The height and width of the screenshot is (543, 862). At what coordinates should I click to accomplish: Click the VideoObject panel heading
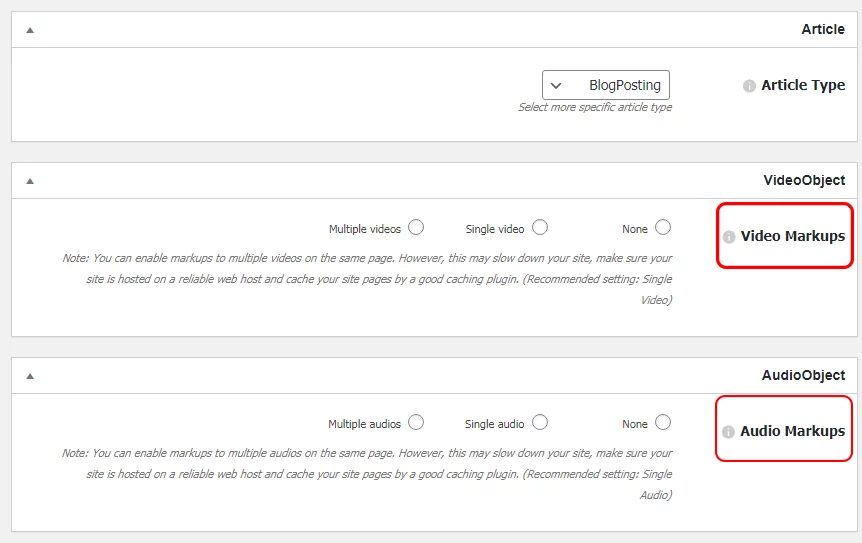[804, 180]
